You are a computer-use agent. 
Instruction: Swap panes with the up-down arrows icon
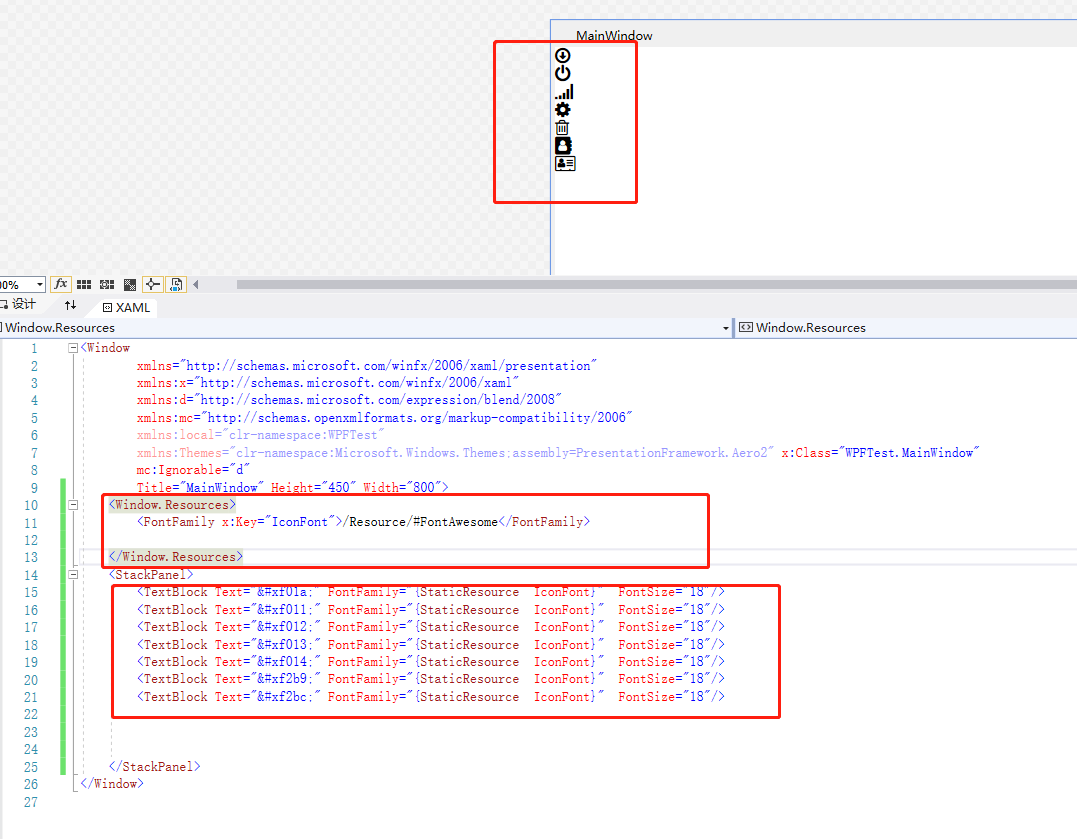click(70, 305)
